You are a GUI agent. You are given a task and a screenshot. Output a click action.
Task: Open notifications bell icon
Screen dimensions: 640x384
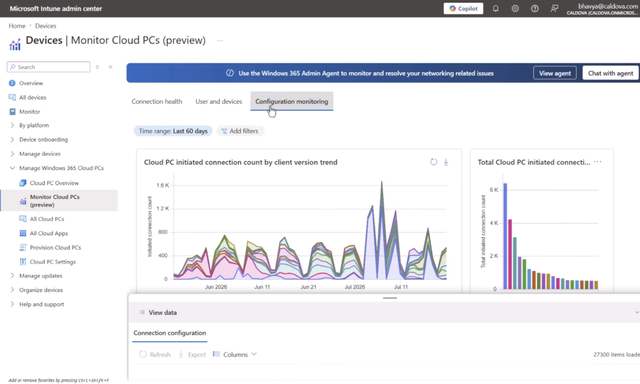496,9
